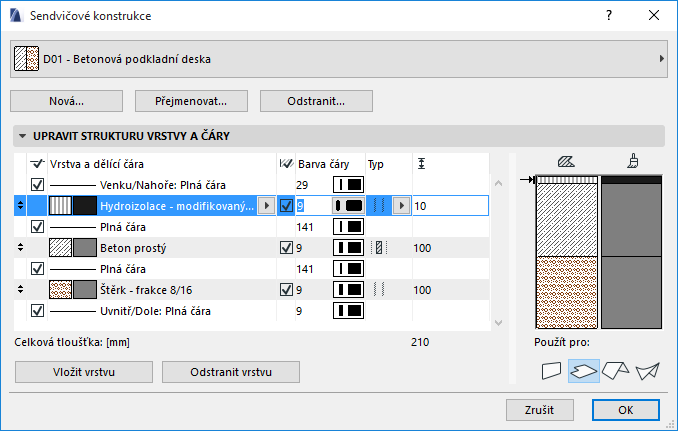Click the Hydroizolace layer type icon
678x431 pixels.
click(x=379, y=206)
